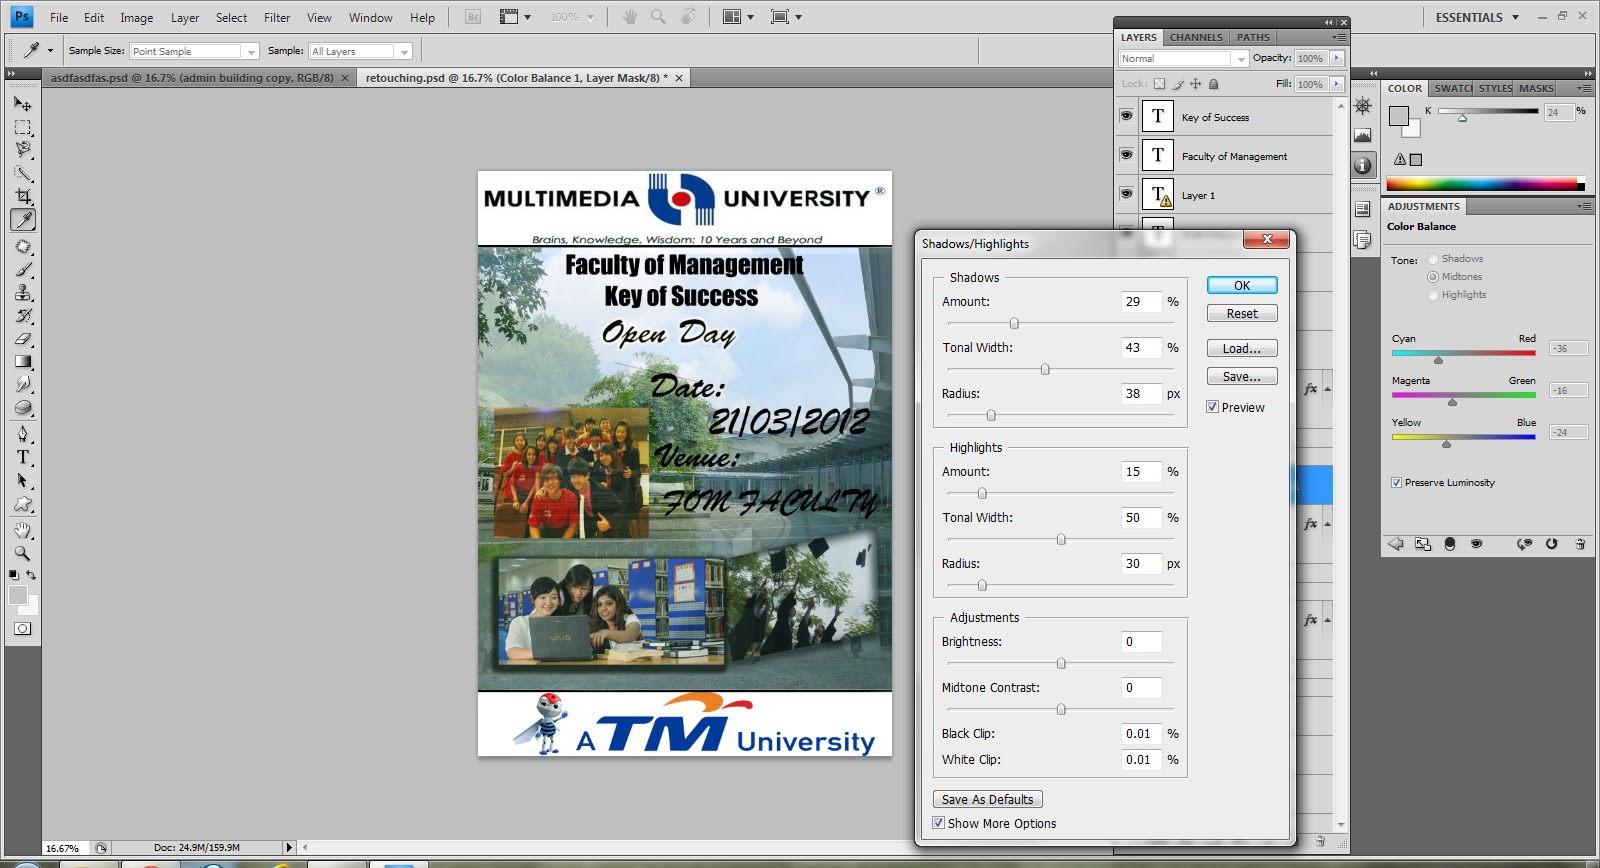Click the Reset button
This screenshot has width=1600, height=868.
[1242, 313]
